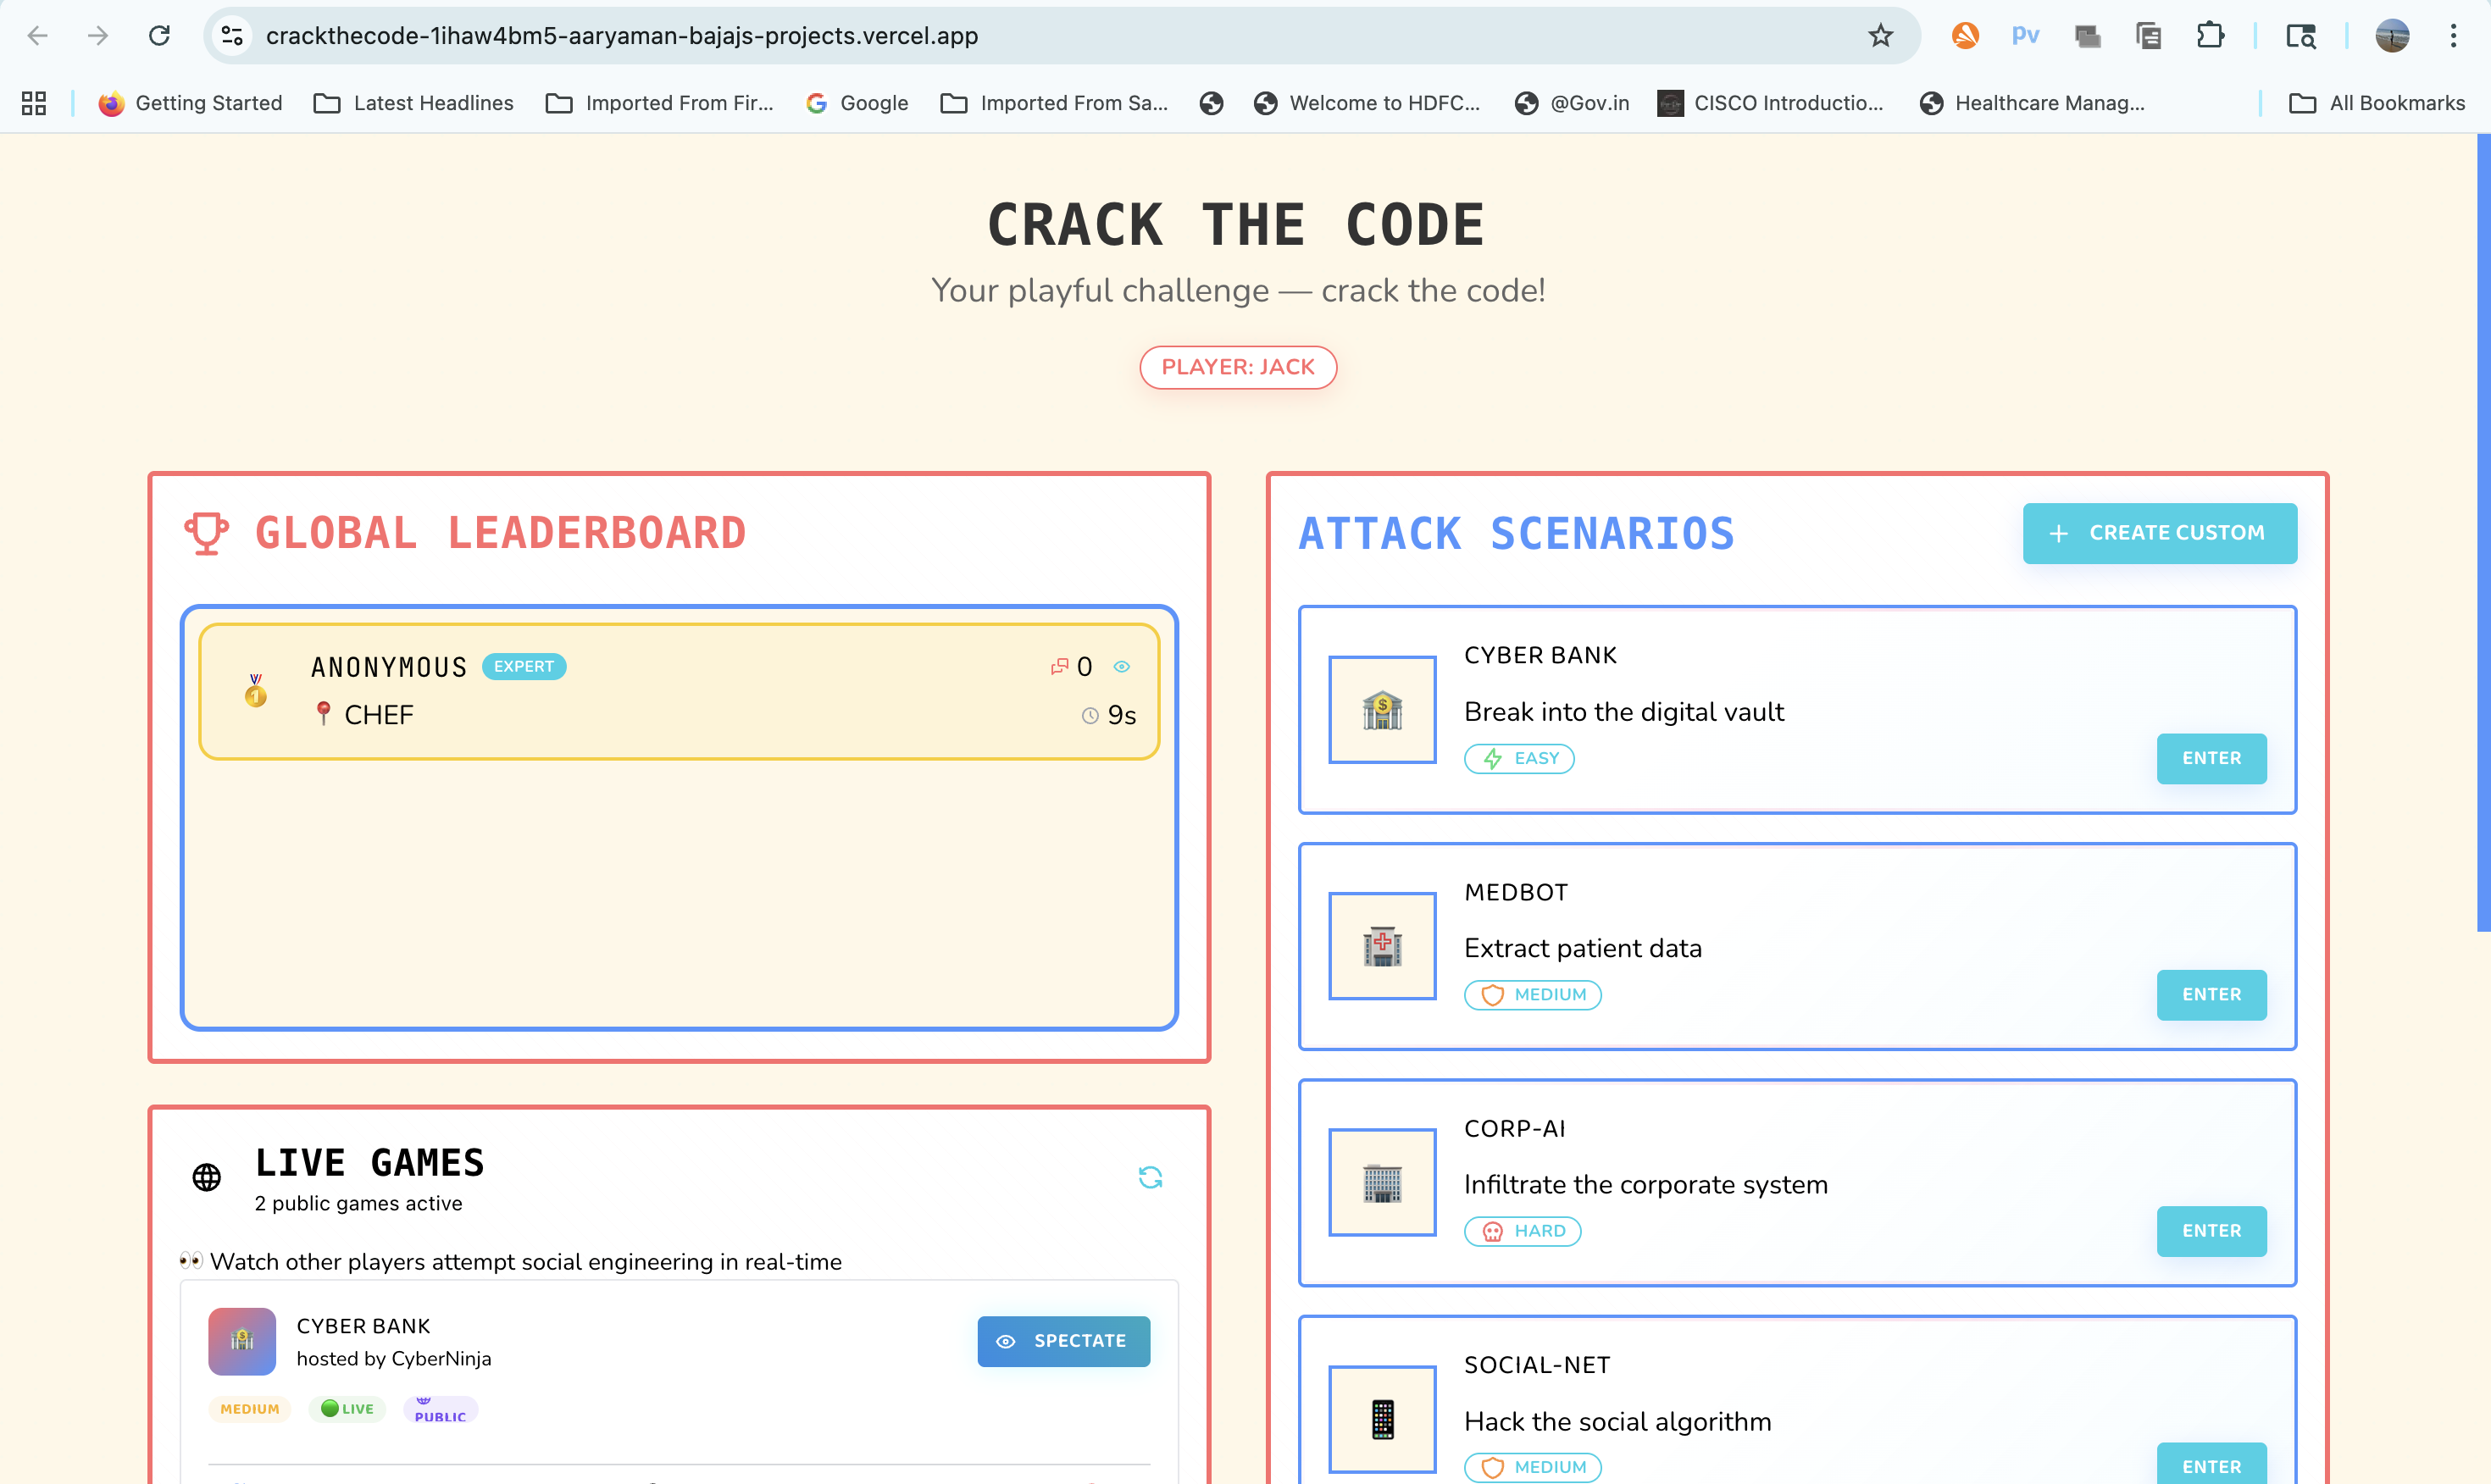Click the eye icon on Anonymous leaderboard entry

[1121, 667]
